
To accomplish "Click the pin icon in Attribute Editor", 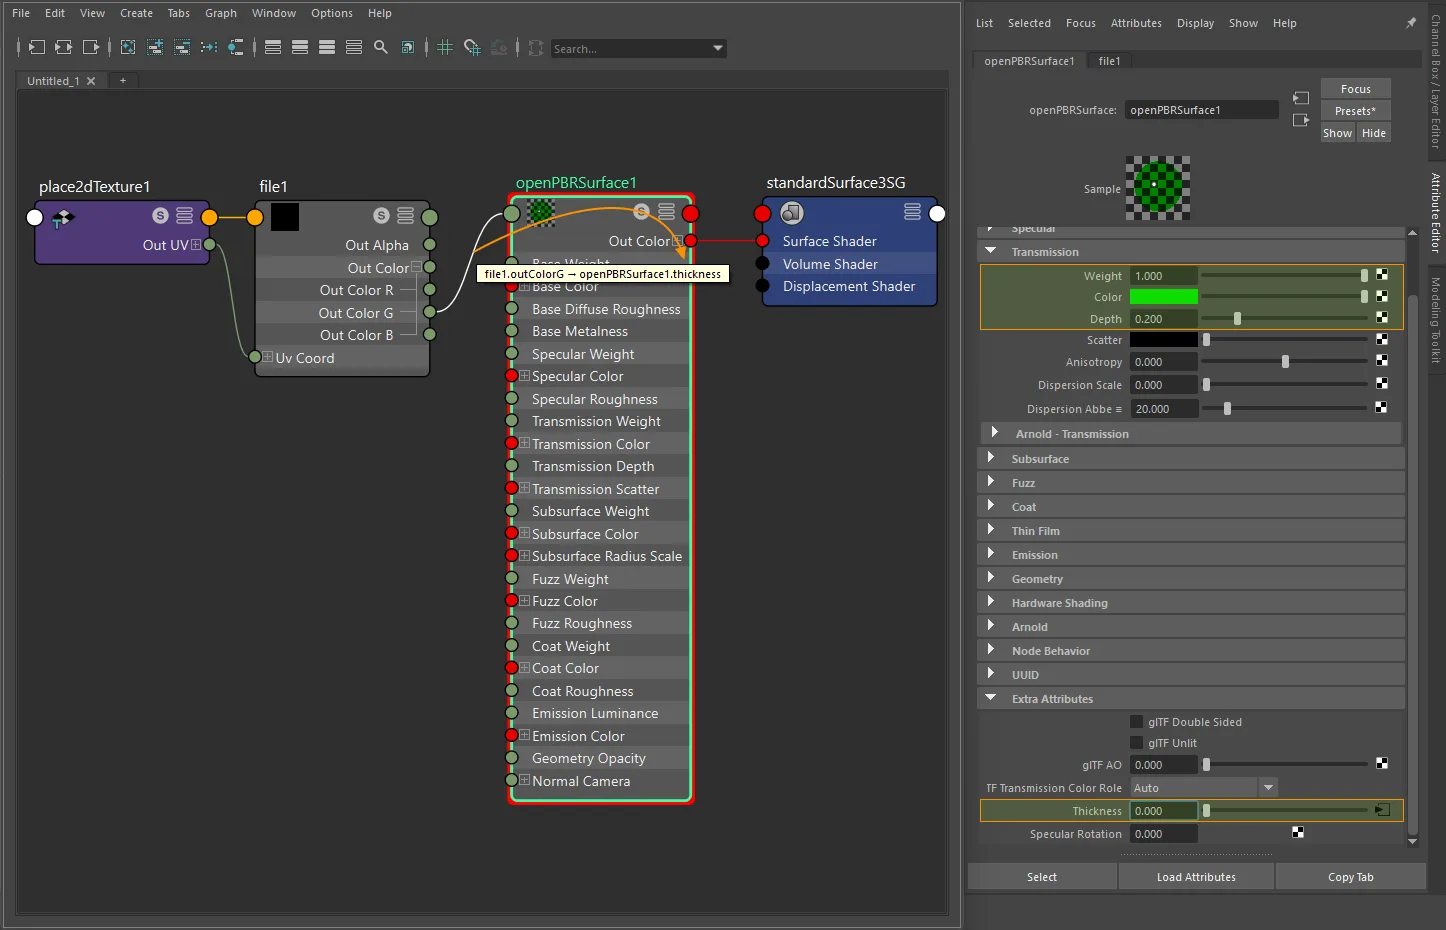I will point(1411,23).
